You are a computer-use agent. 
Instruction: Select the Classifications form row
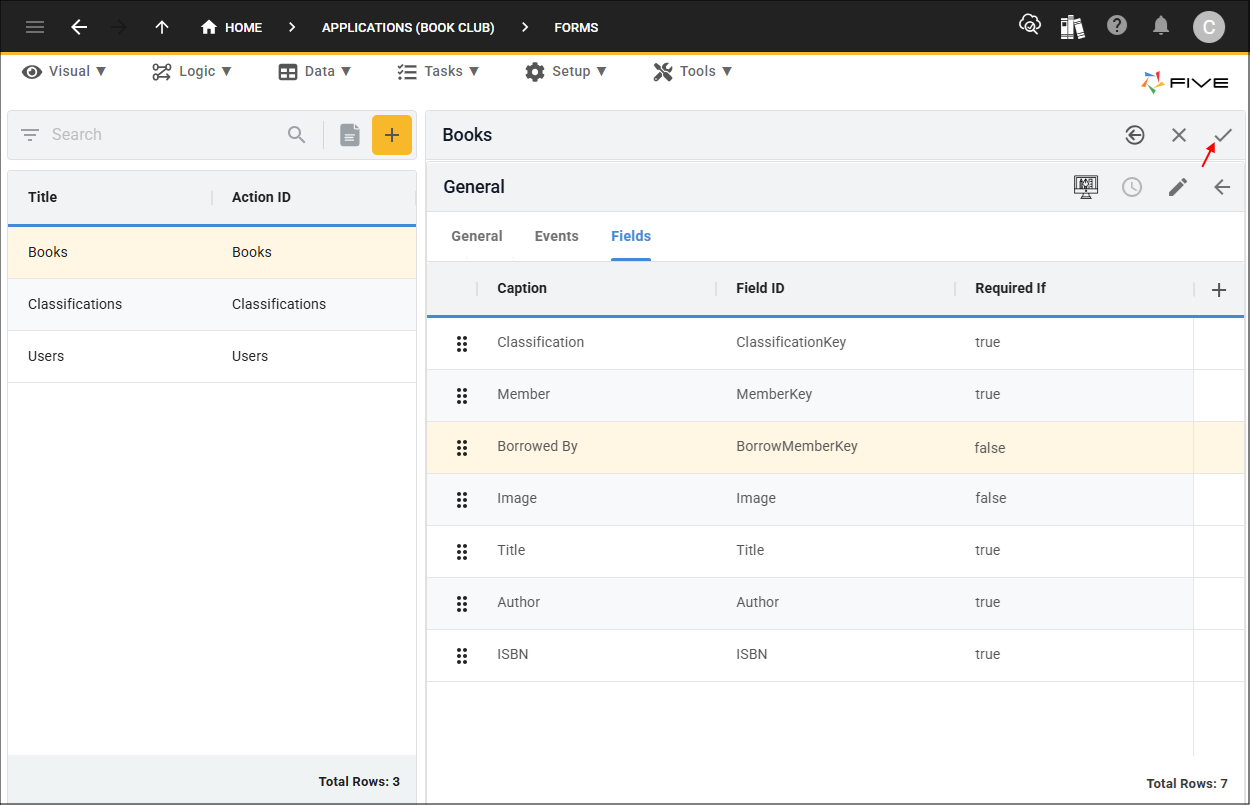click(212, 304)
